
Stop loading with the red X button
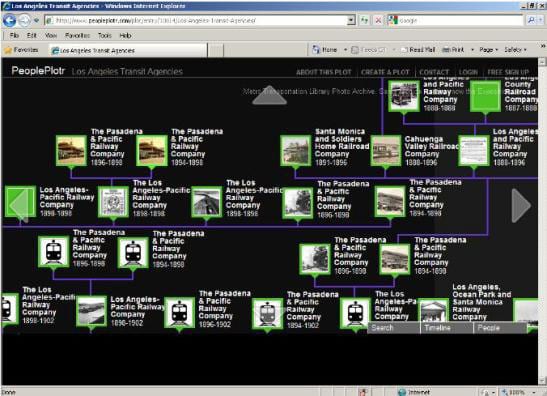pyautogui.click(x=378, y=21)
